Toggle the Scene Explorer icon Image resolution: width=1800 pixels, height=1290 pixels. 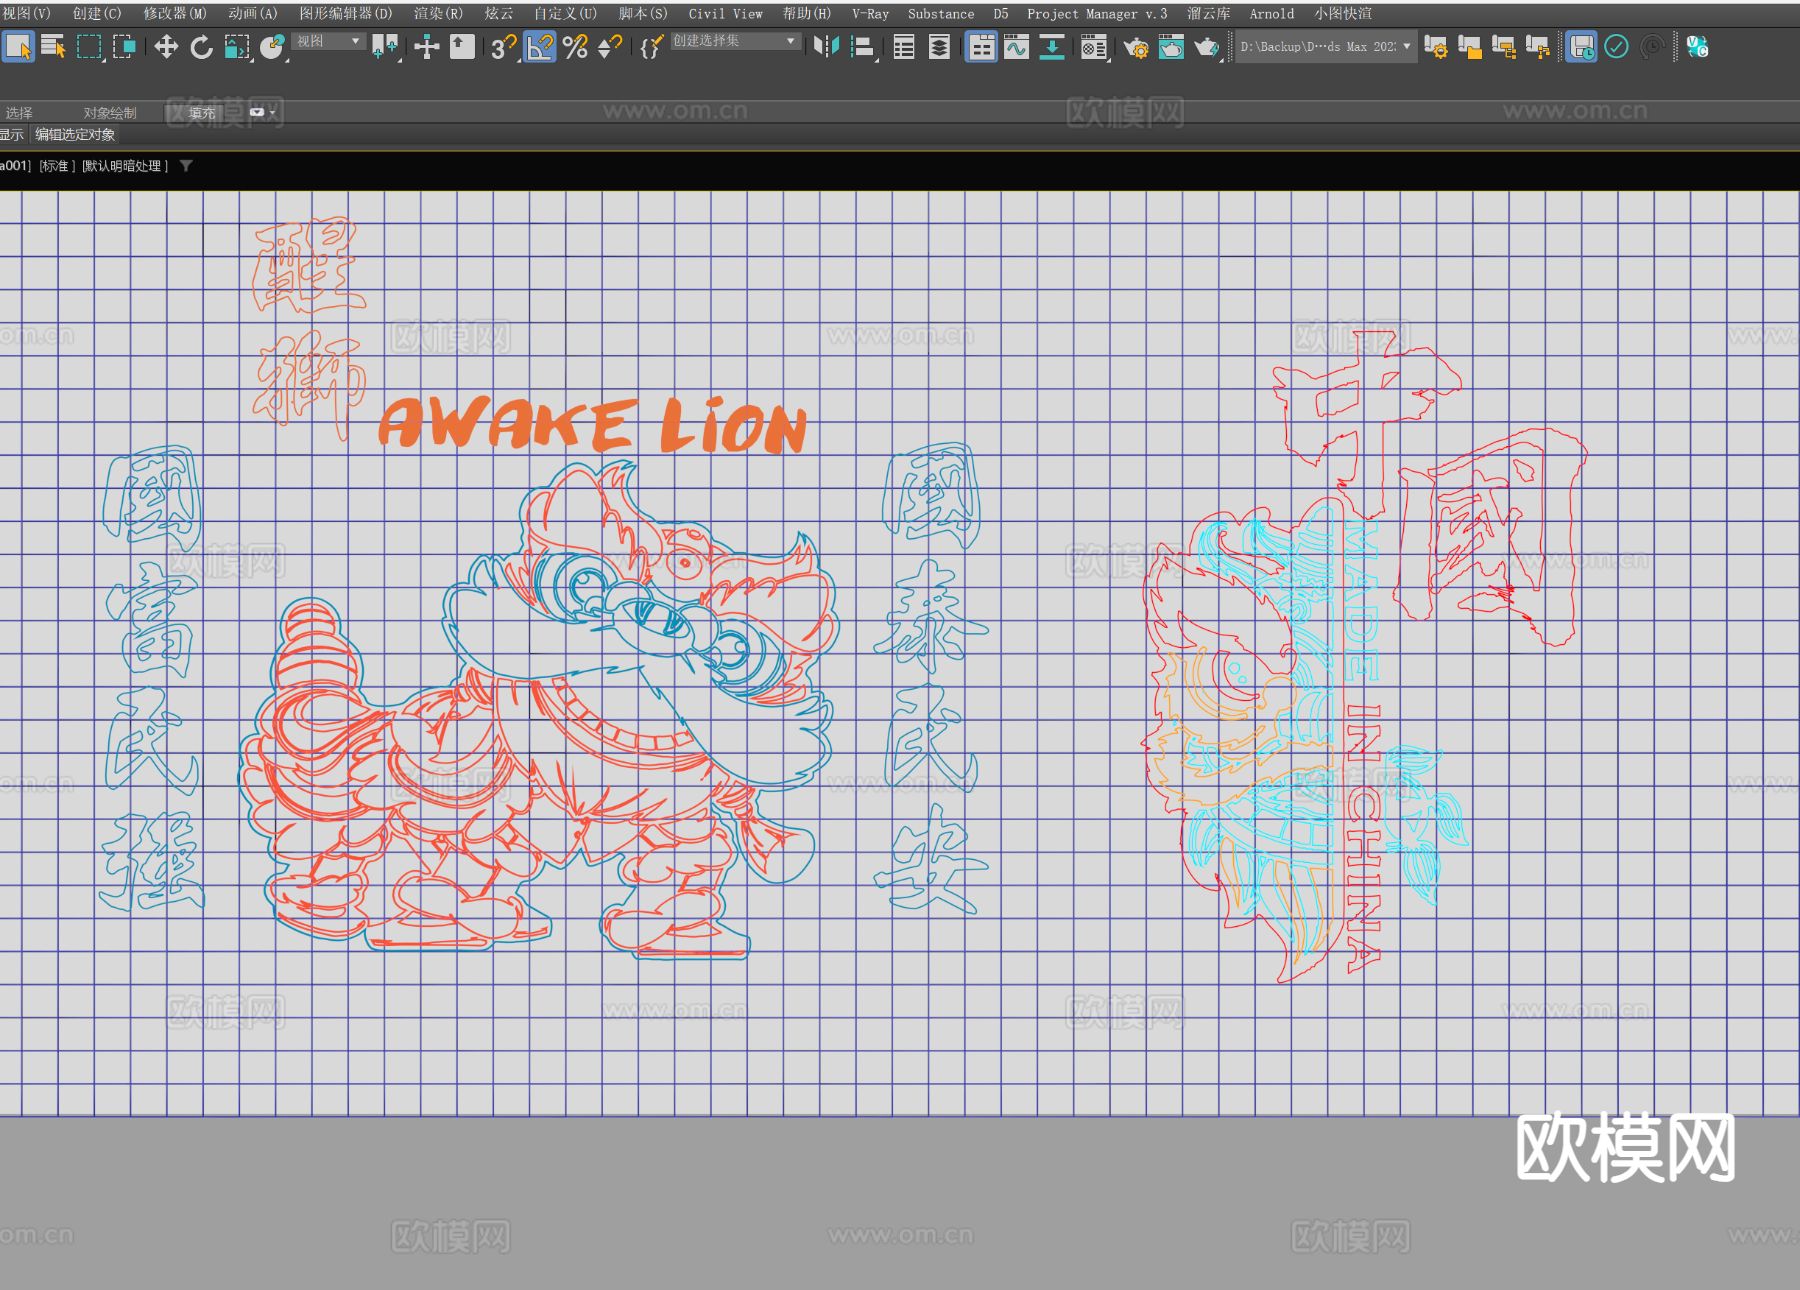click(x=904, y=47)
